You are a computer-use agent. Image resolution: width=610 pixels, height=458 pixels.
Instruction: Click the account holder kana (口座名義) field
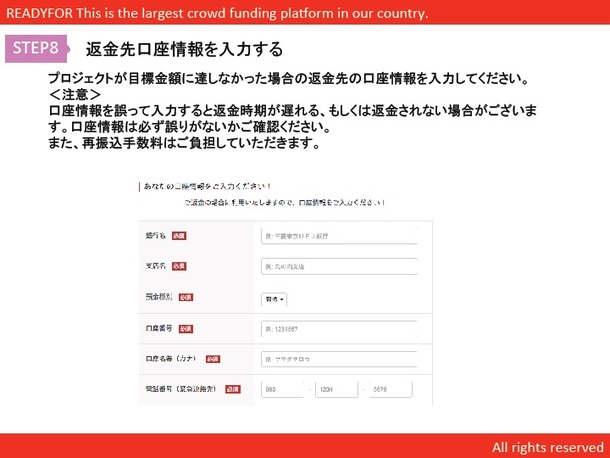click(339, 358)
